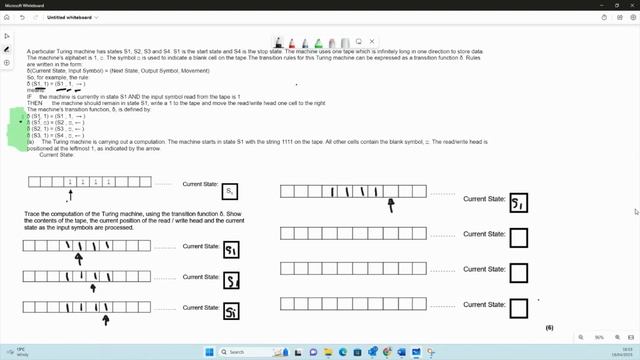Image resolution: width=640 pixels, height=360 pixels.
Task: Open File Explorer from taskbar
Action: pyautogui.click(x=328, y=352)
